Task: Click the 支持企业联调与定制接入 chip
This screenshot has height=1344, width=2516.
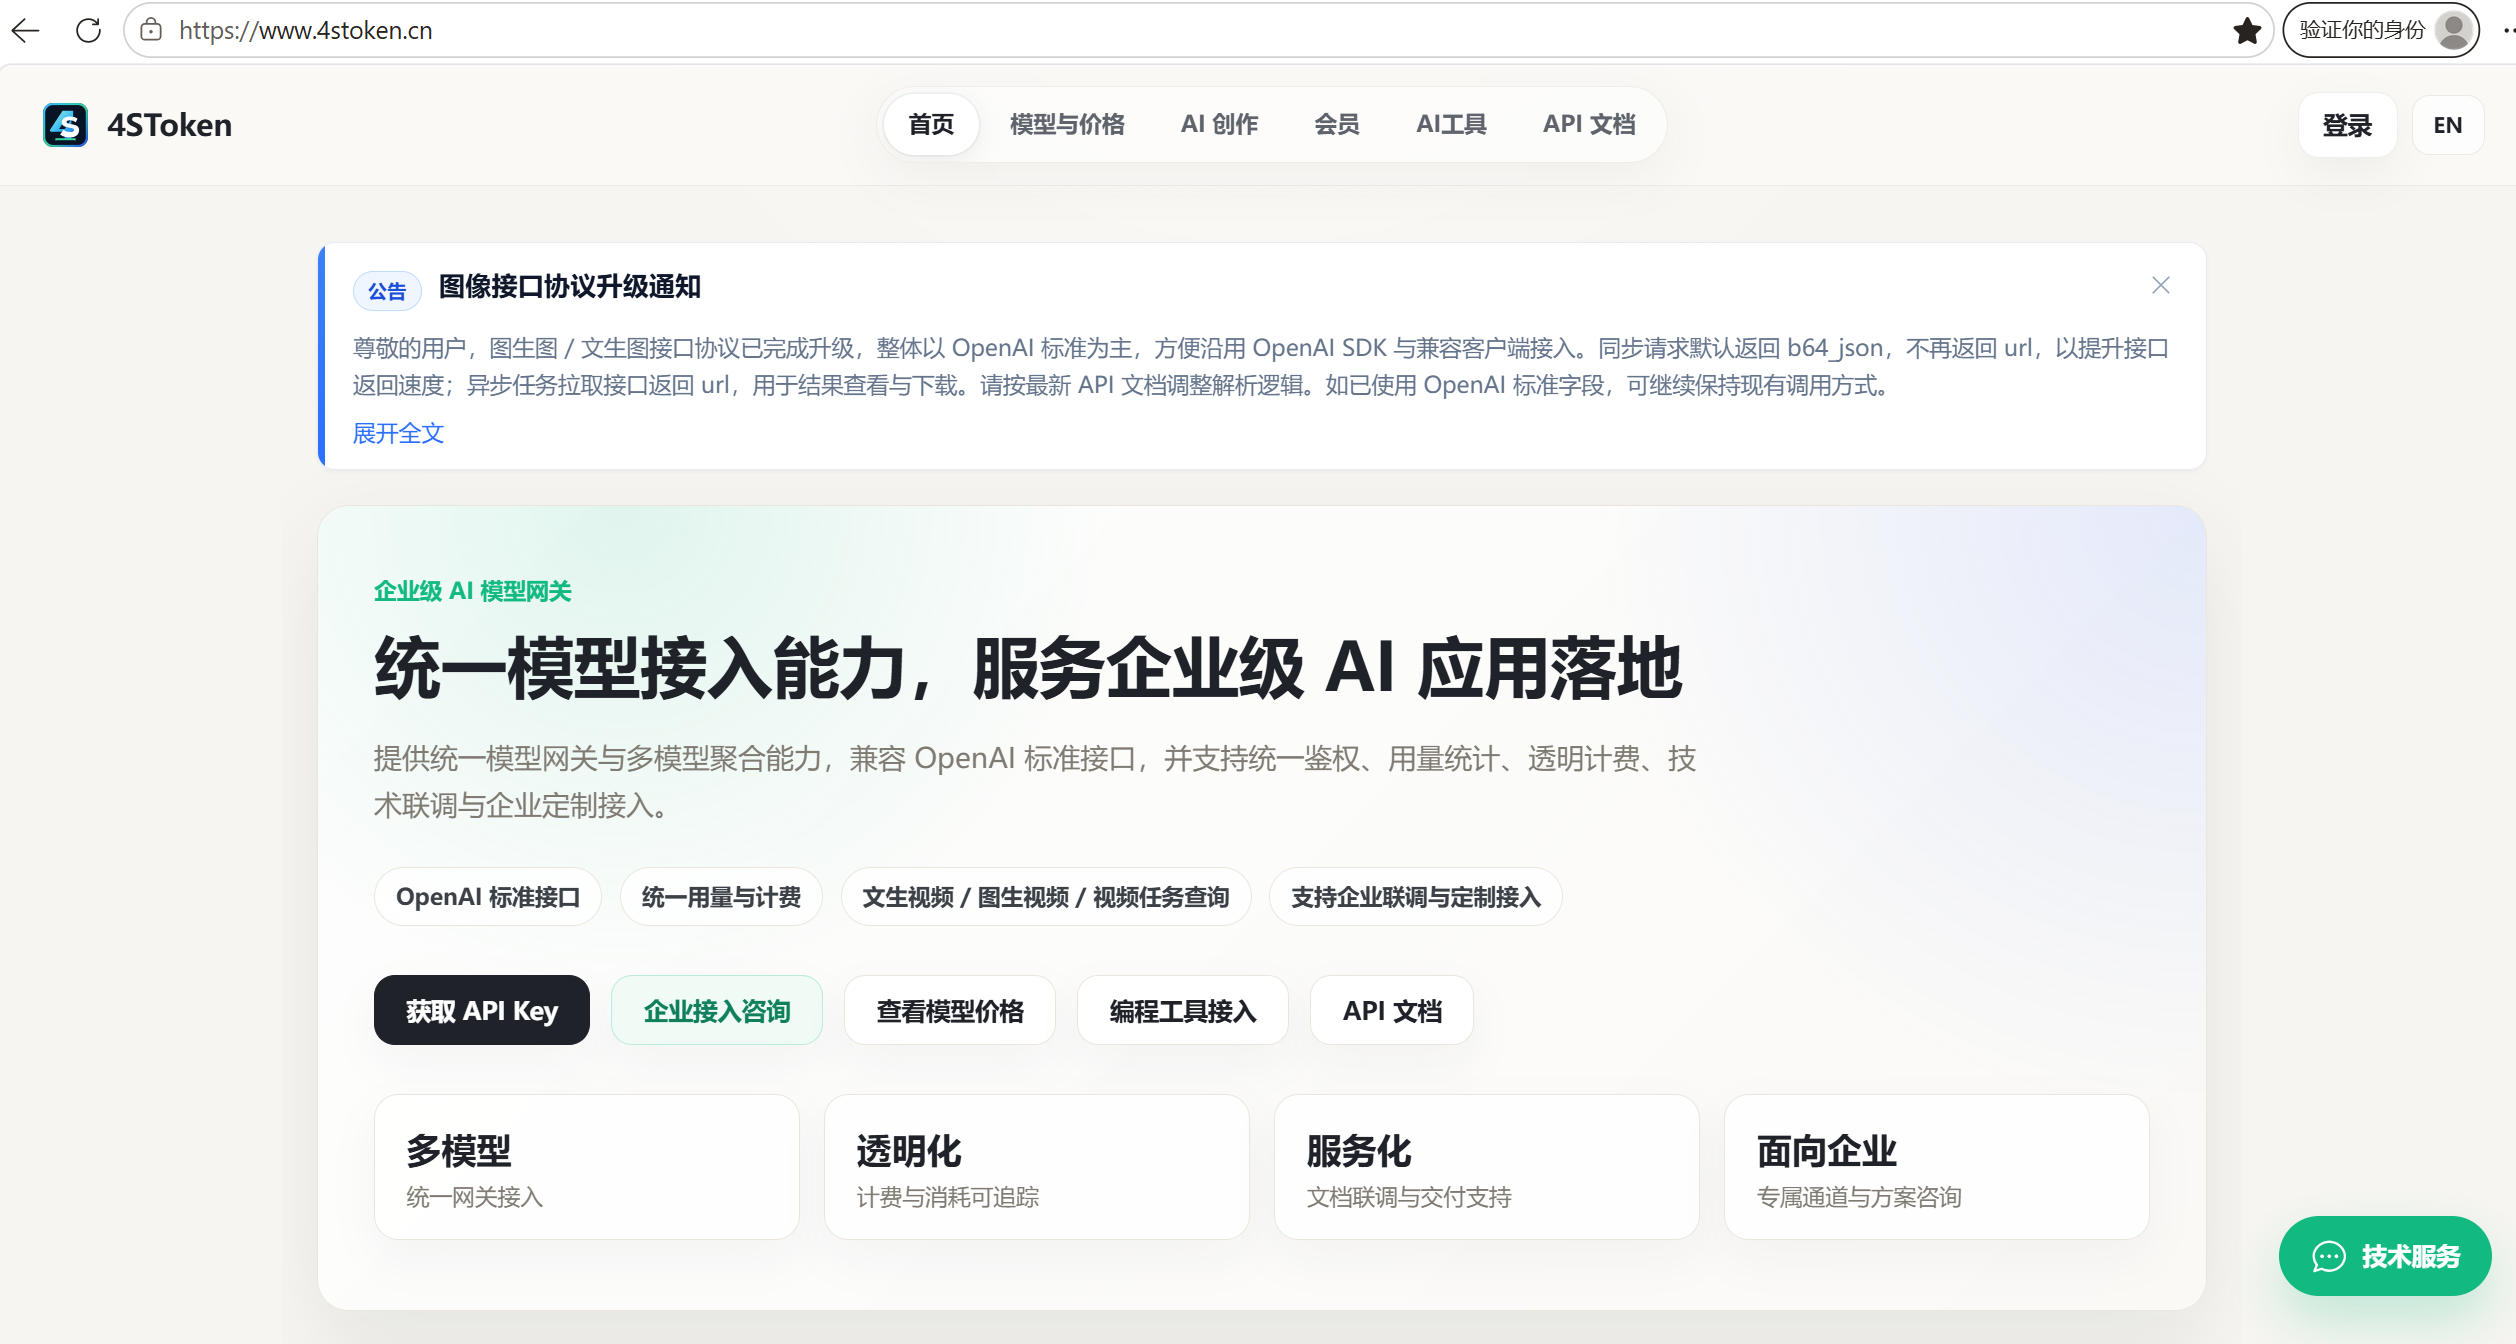Action: pyautogui.click(x=1415, y=896)
